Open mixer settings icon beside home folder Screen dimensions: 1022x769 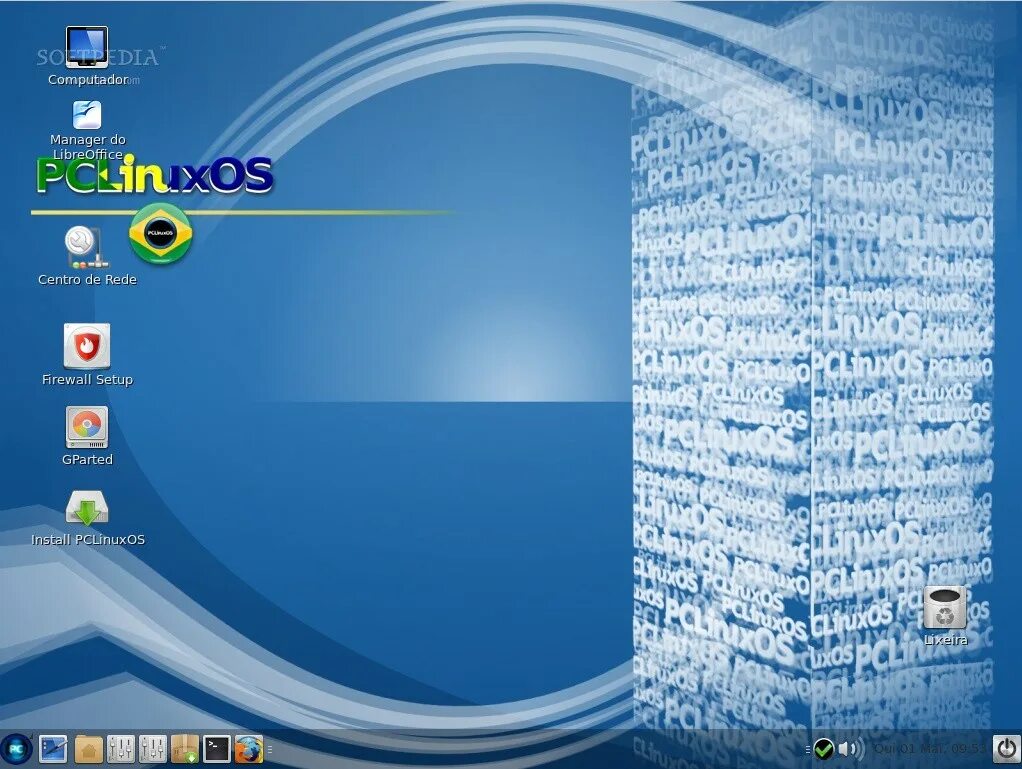tap(121, 749)
